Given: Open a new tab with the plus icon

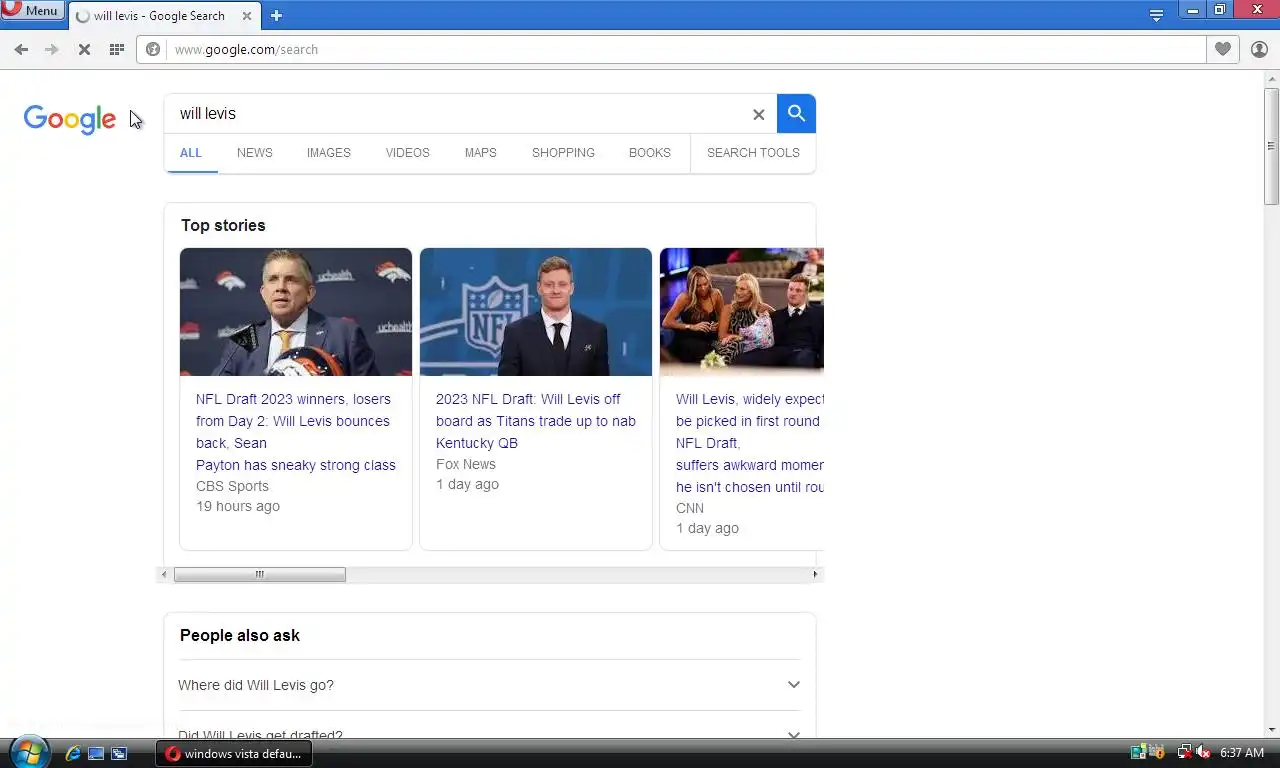Looking at the screenshot, I should pyautogui.click(x=276, y=15).
